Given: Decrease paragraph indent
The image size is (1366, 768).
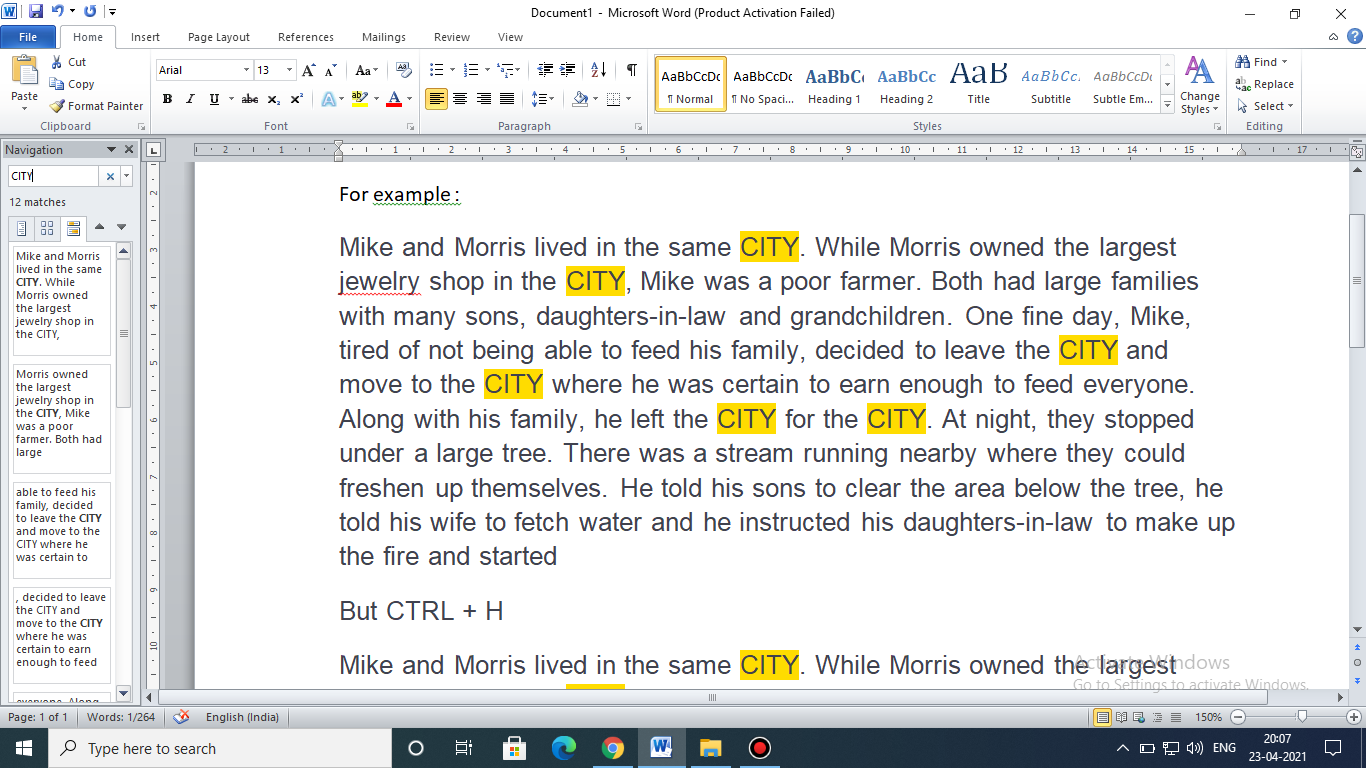Looking at the screenshot, I should [545, 70].
